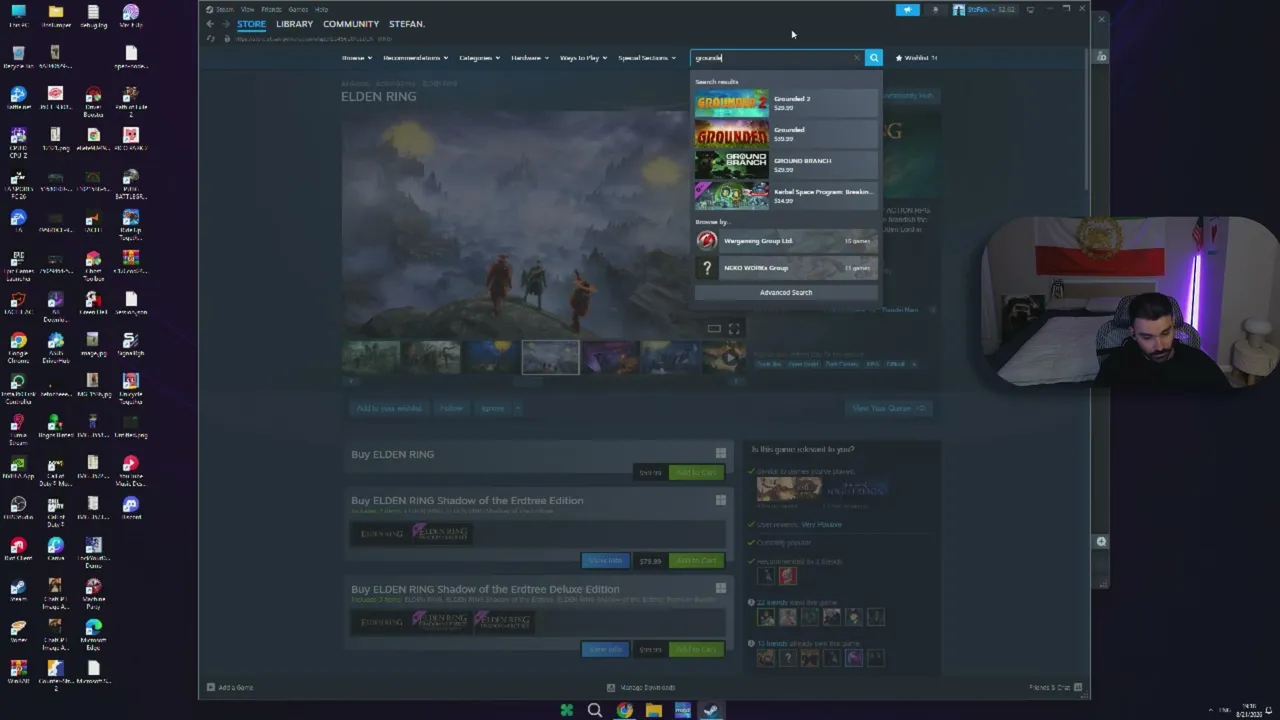1280x720 pixels.
Task: Open the Google Chrome desktop shortcut
Action: 18,345
